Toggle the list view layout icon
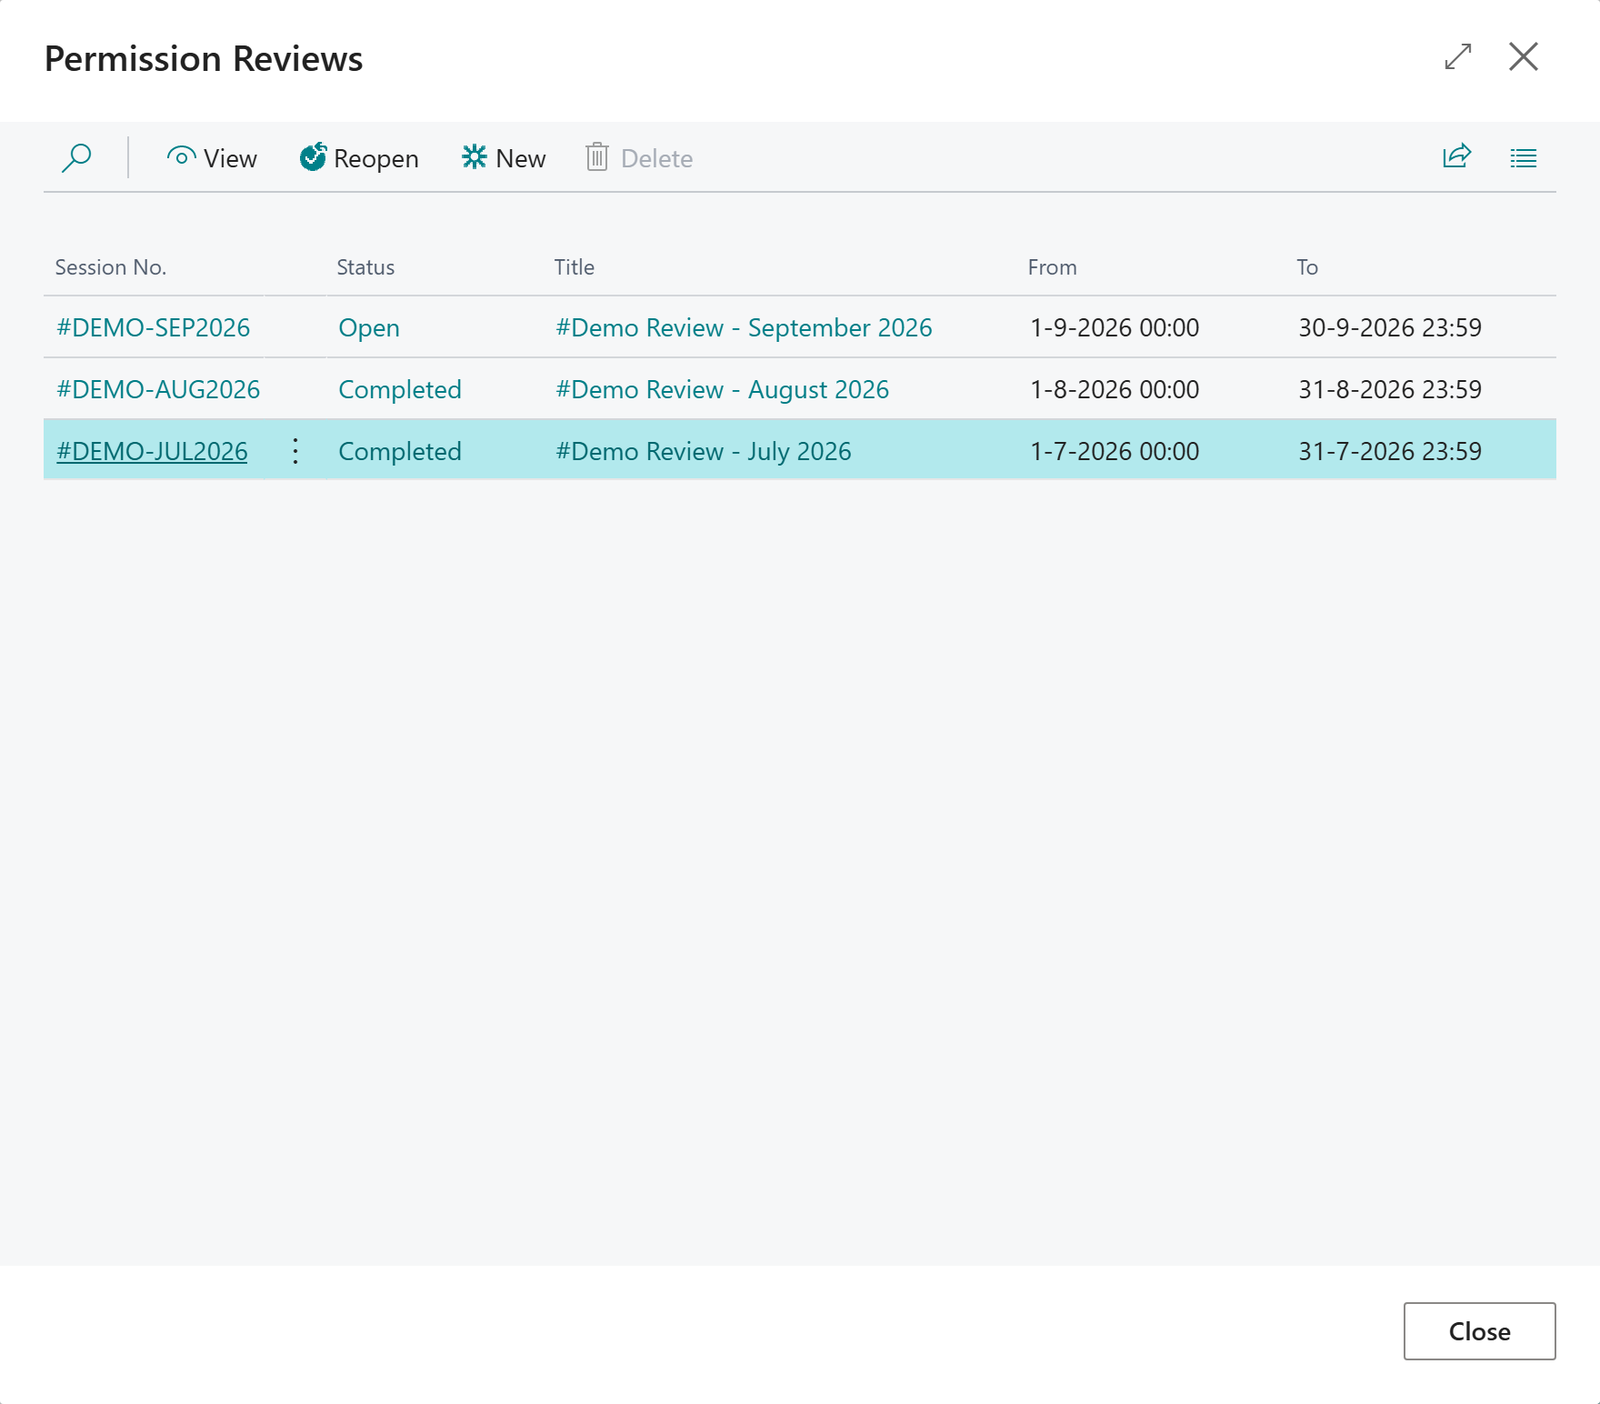This screenshot has height=1404, width=1600. [x=1523, y=158]
